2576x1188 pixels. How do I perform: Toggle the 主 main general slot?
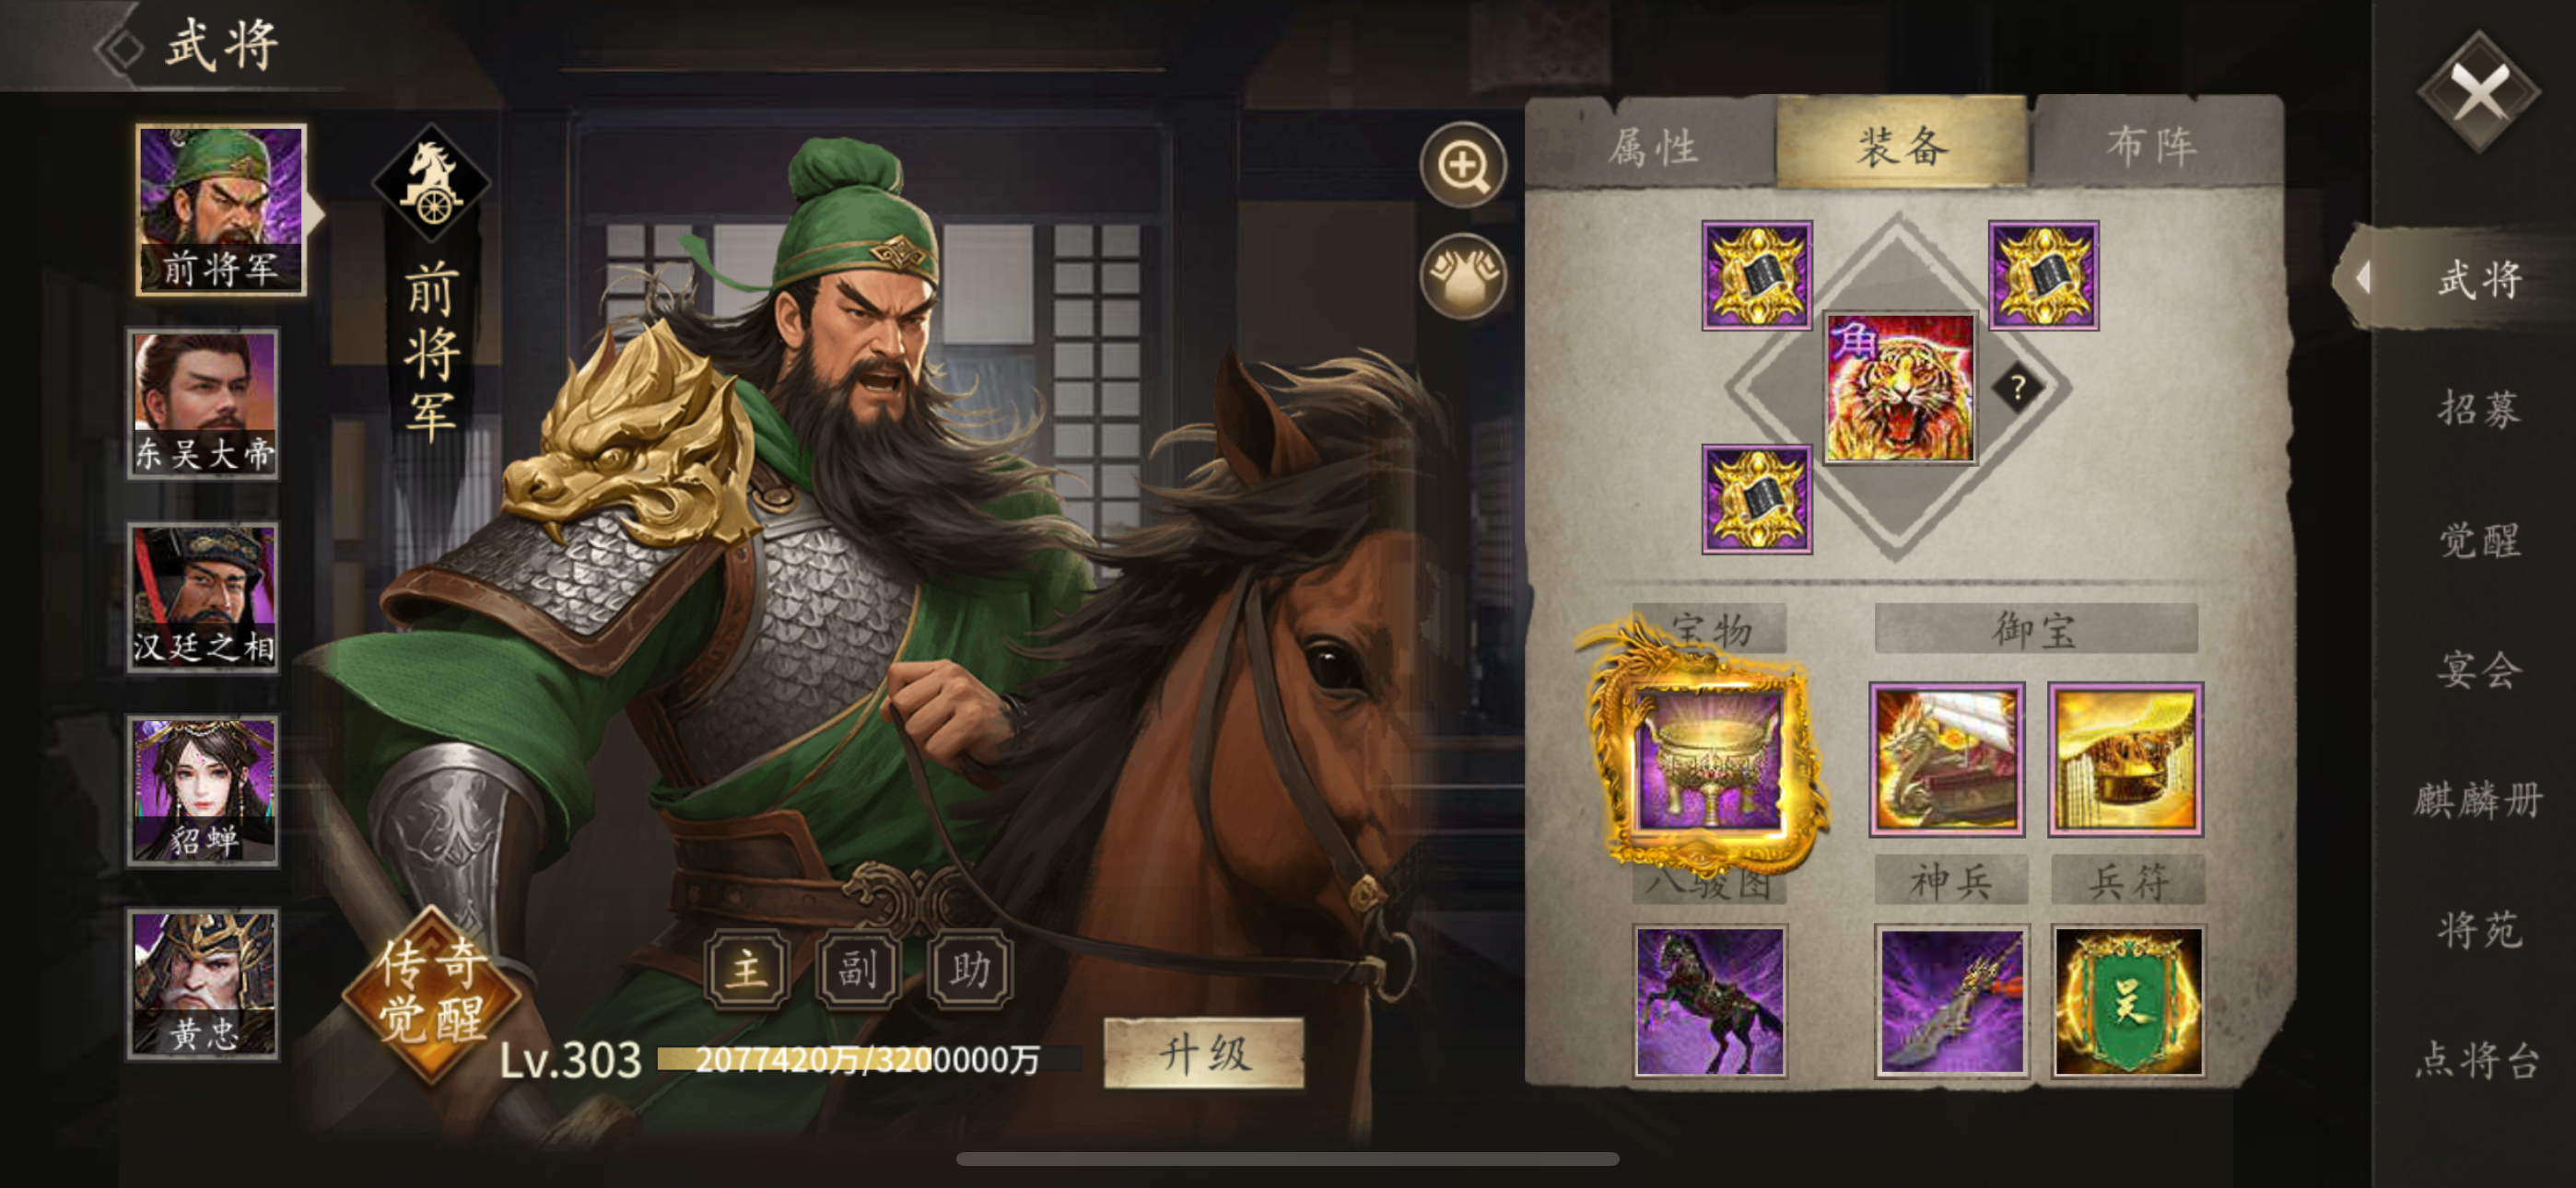[x=746, y=968]
